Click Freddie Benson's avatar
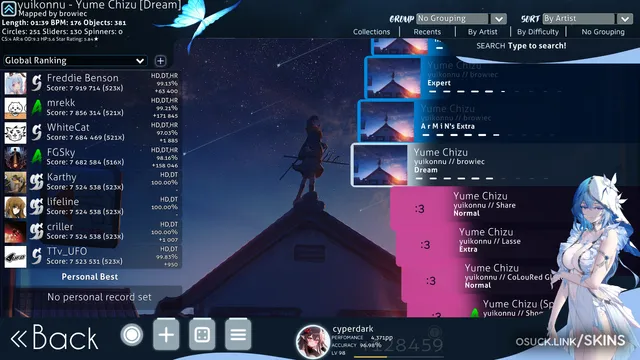Viewport: 640px width, 360px height. click(16, 83)
